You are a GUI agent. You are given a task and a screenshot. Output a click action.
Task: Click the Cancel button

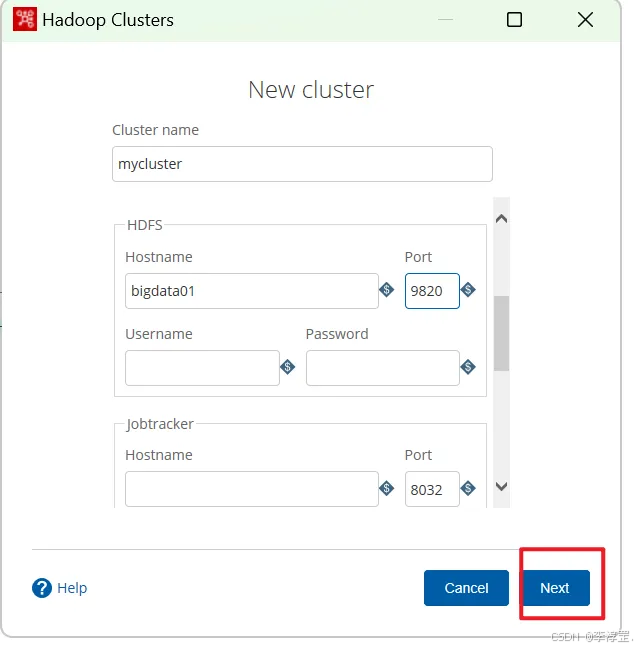(x=466, y=588)
